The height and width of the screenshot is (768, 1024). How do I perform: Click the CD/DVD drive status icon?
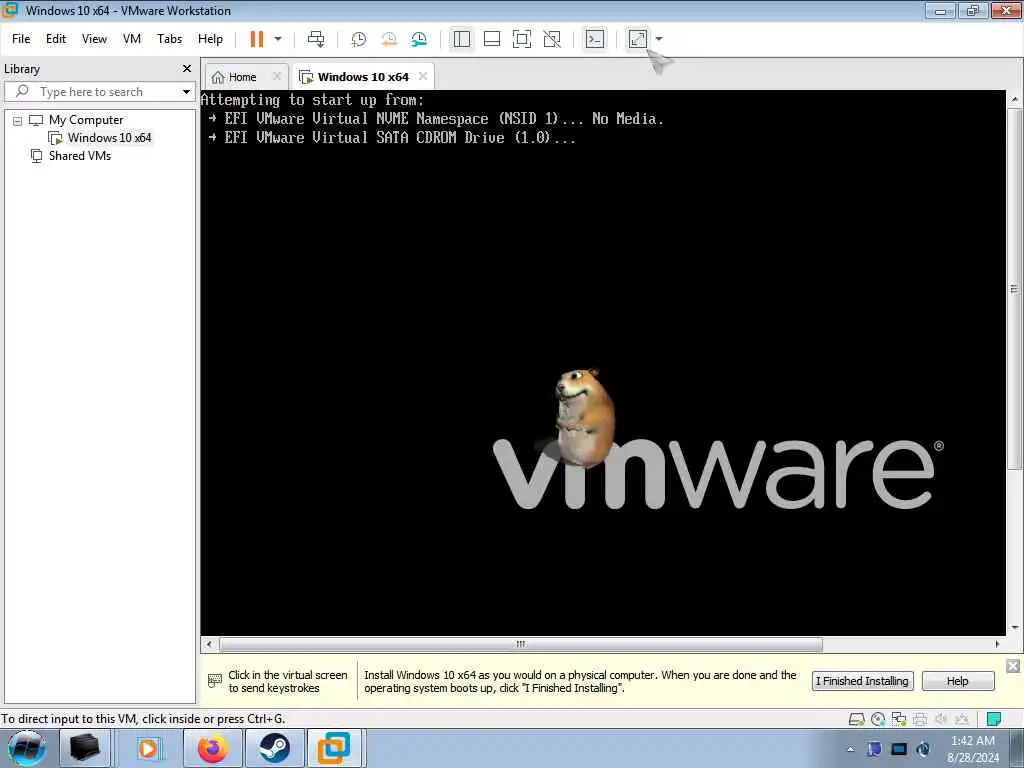click(x=878, y=720)
